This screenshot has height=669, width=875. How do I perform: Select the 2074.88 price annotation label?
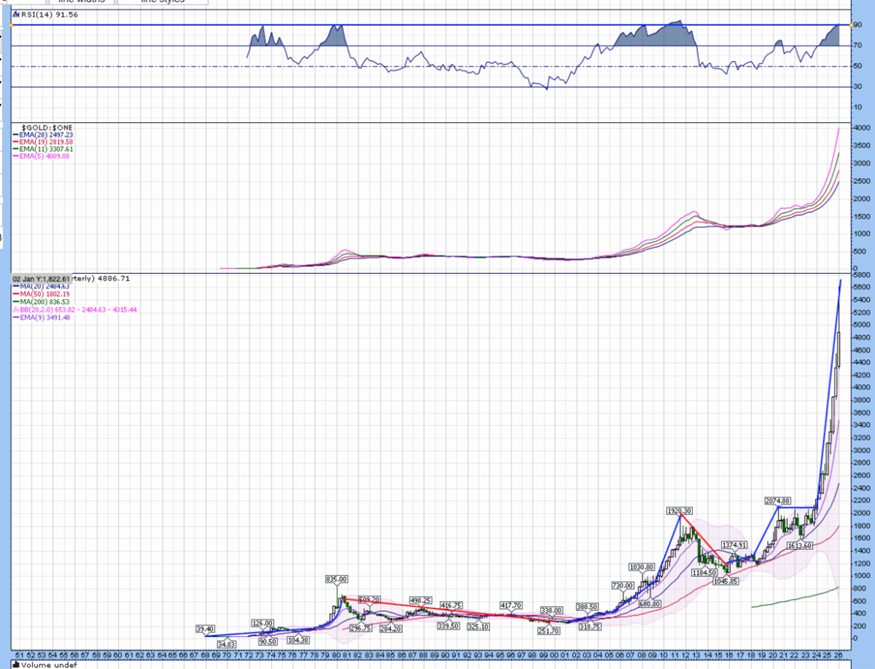[x=778, y=501]
